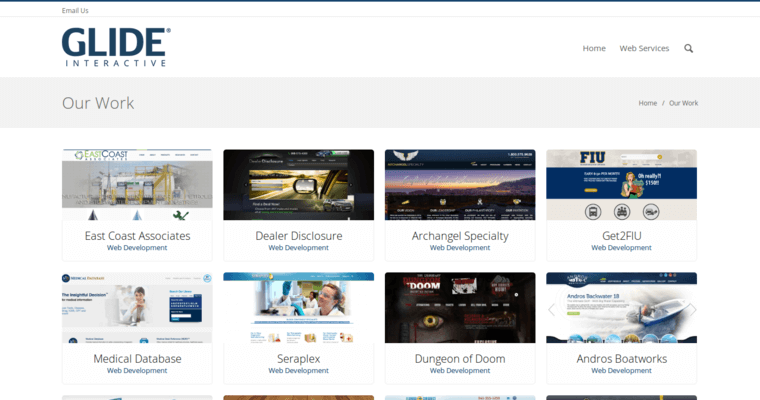This screenshot has height=400, width=760.
Task: Go to Home via the breadcrumb
Action: [x=647, y=103]
